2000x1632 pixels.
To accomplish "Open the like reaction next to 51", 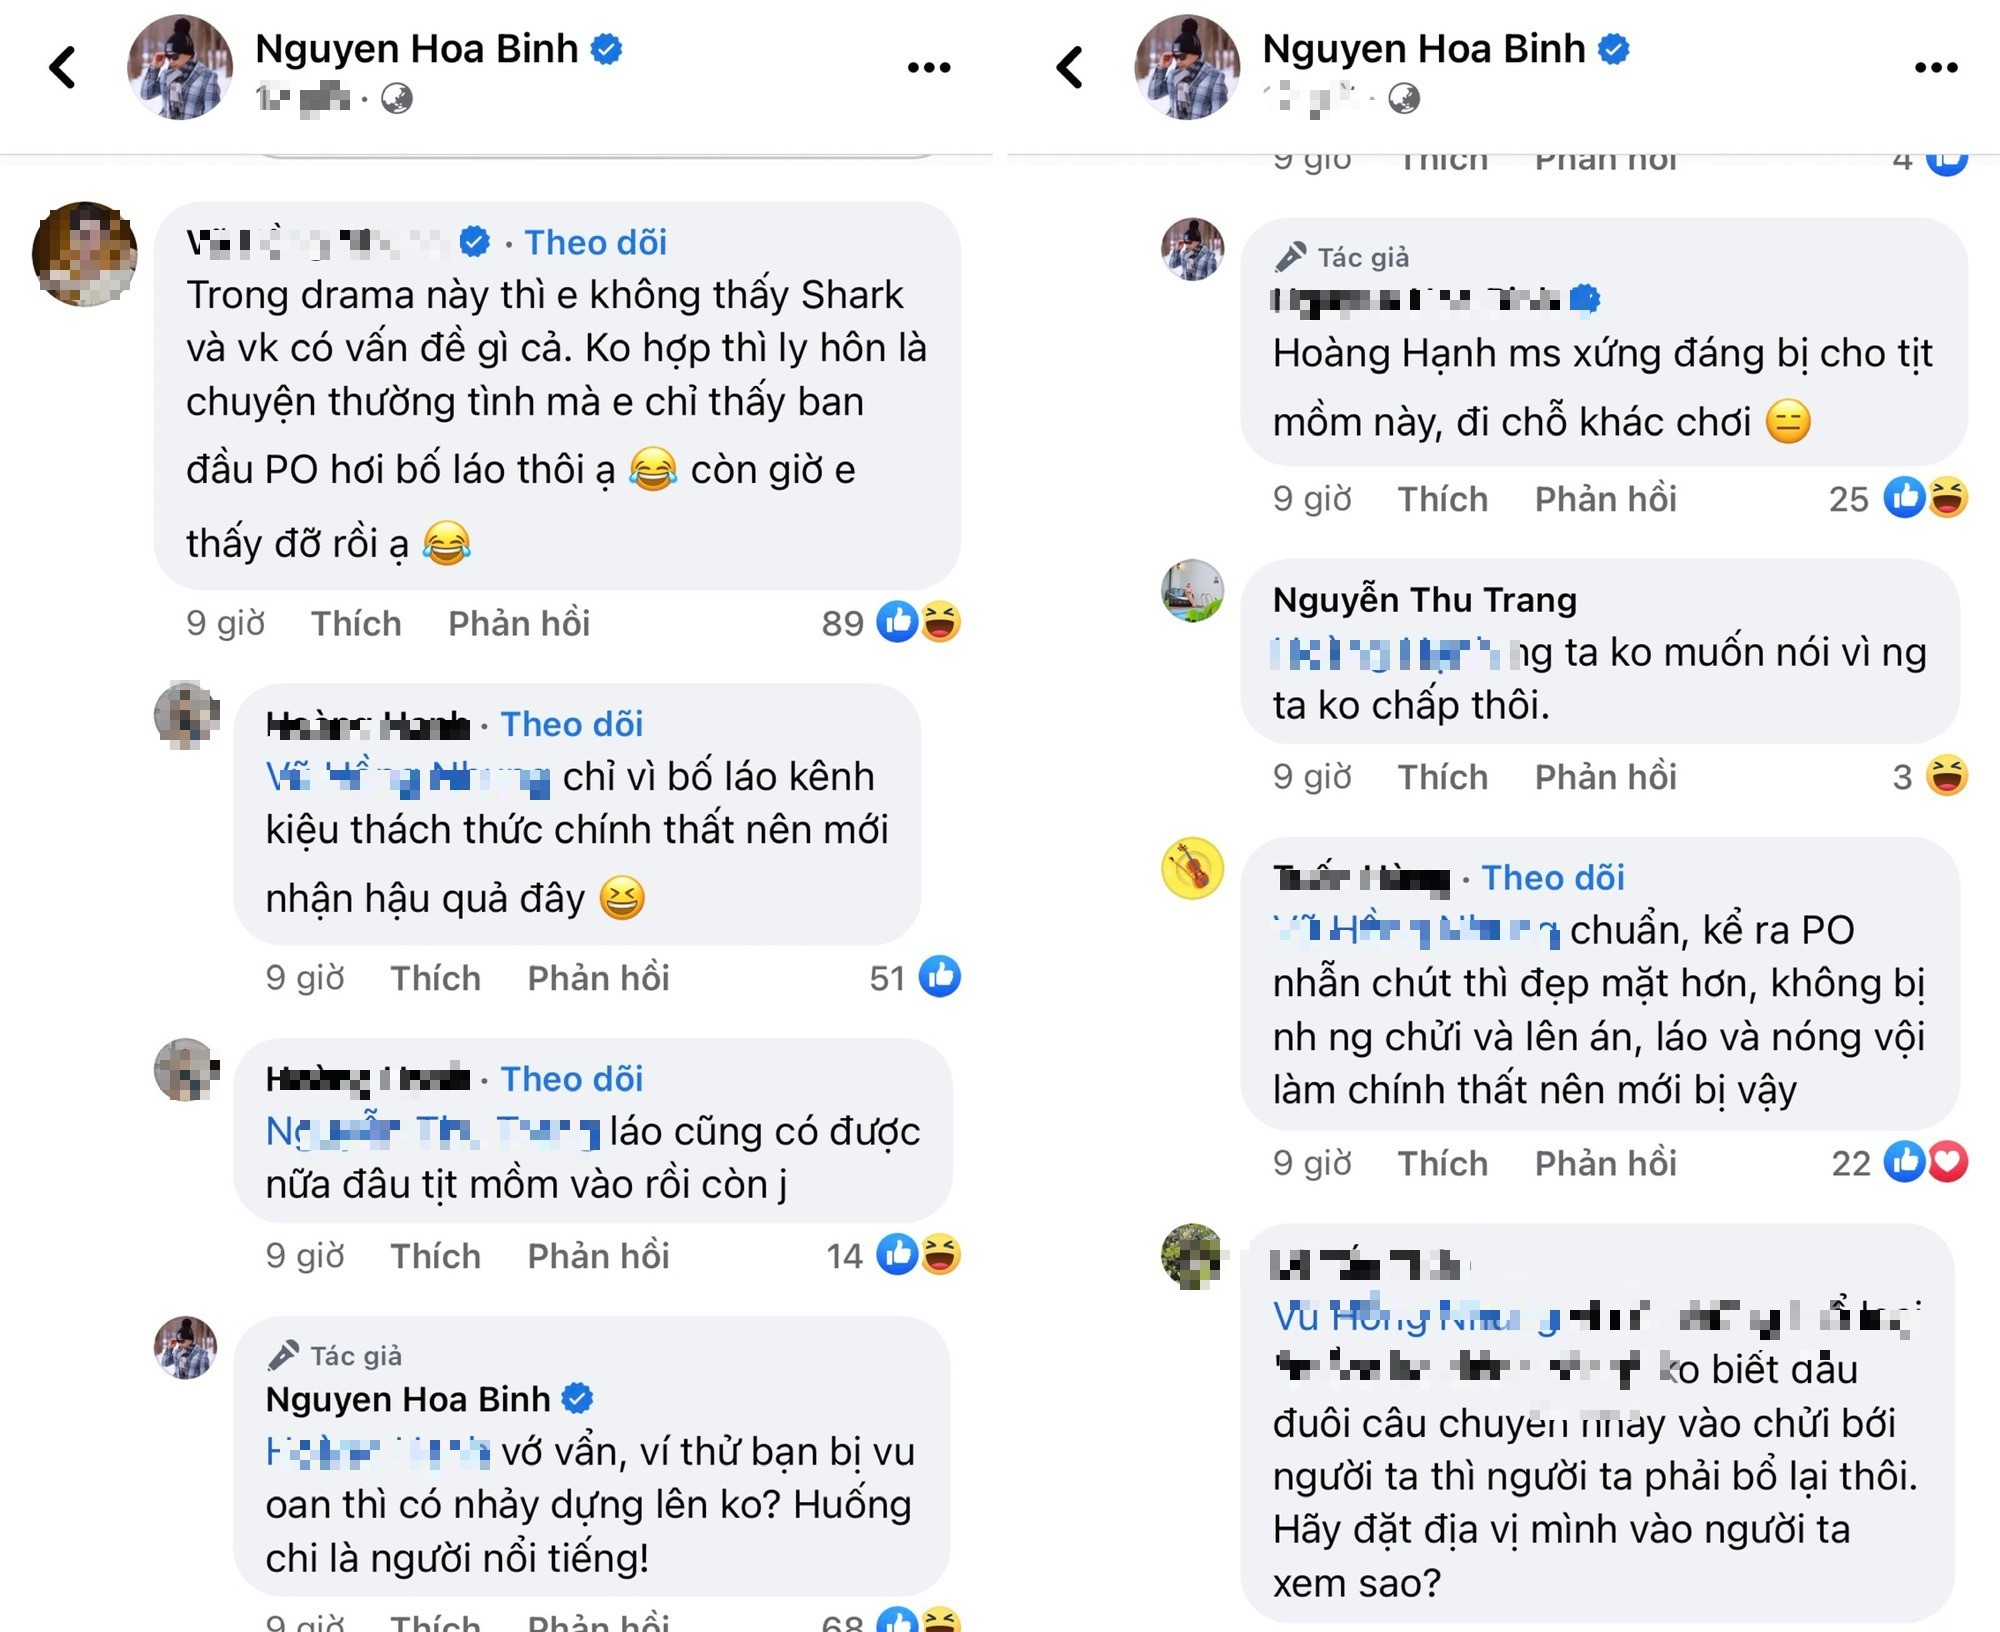I will pos(940,977).
